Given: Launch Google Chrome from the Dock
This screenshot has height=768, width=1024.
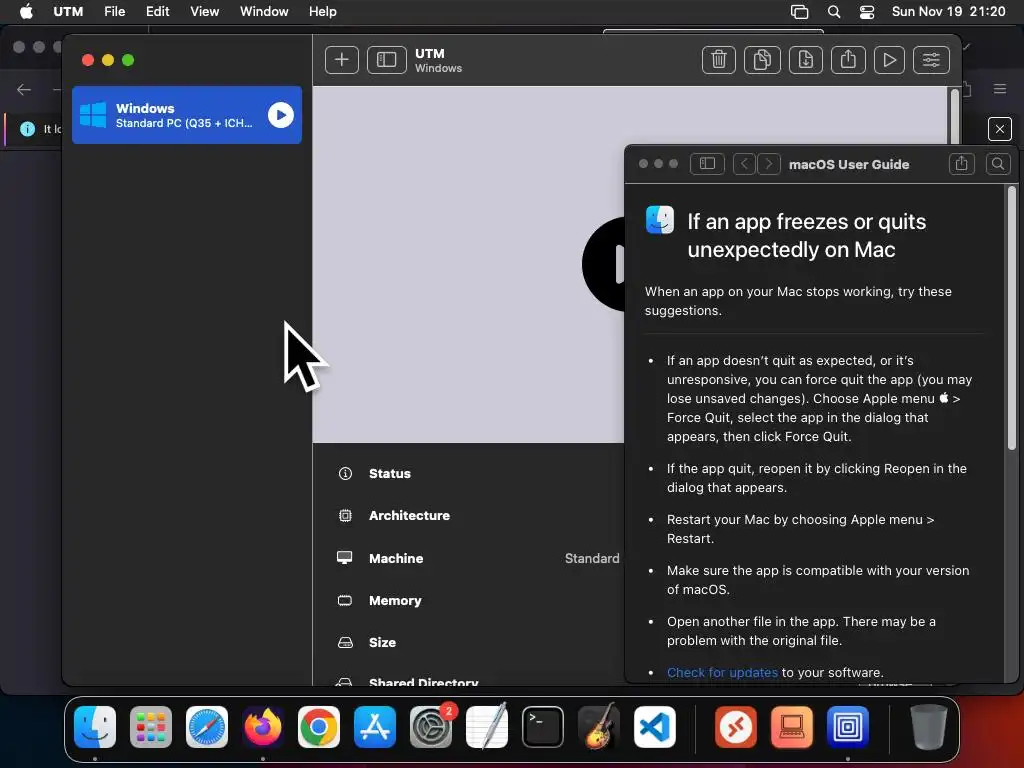Looking at the screenshot, I should 319,727.
